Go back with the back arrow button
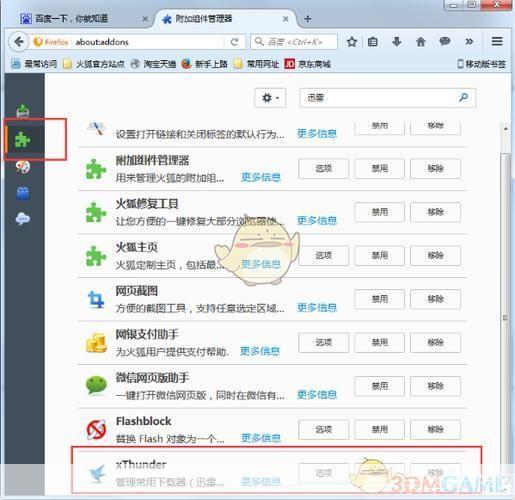 pyautogui.click(x=19, y=42)
